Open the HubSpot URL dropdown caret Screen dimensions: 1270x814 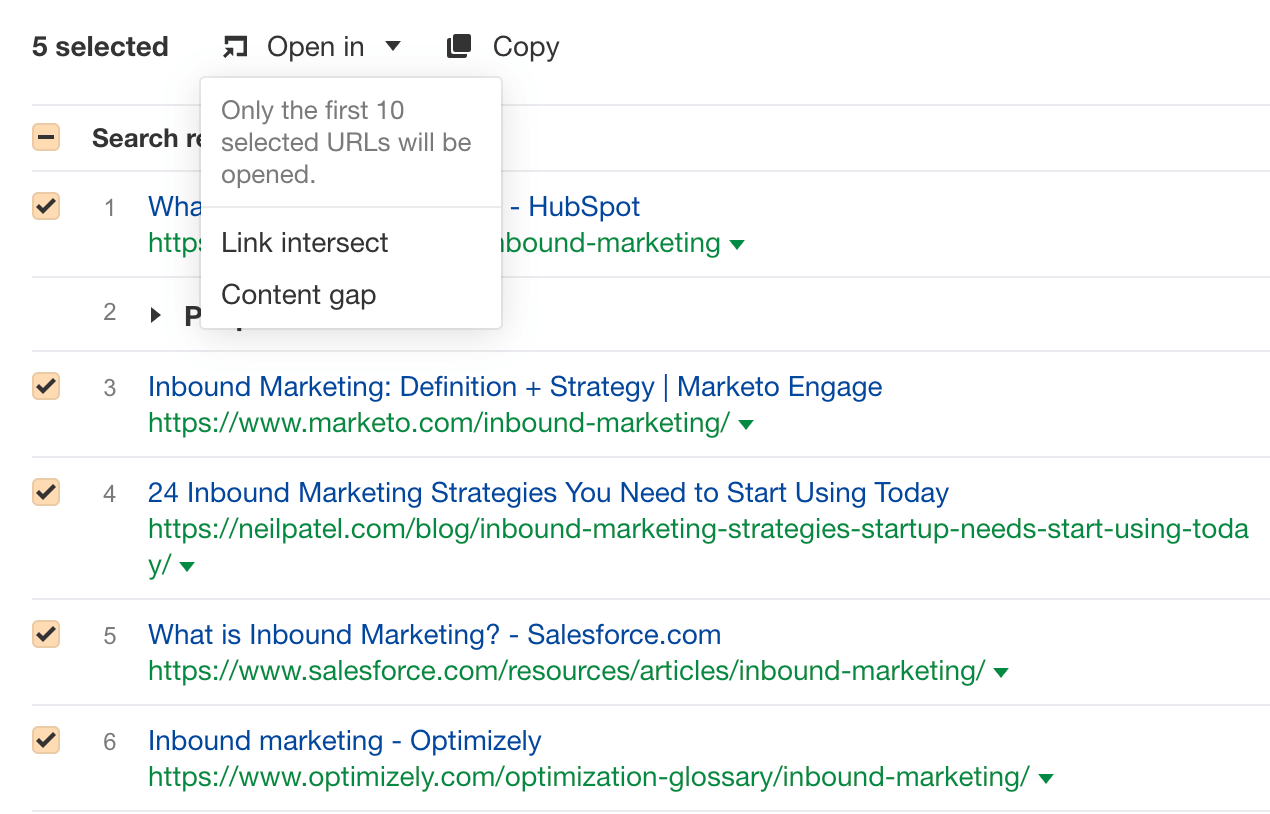(737, 243)
